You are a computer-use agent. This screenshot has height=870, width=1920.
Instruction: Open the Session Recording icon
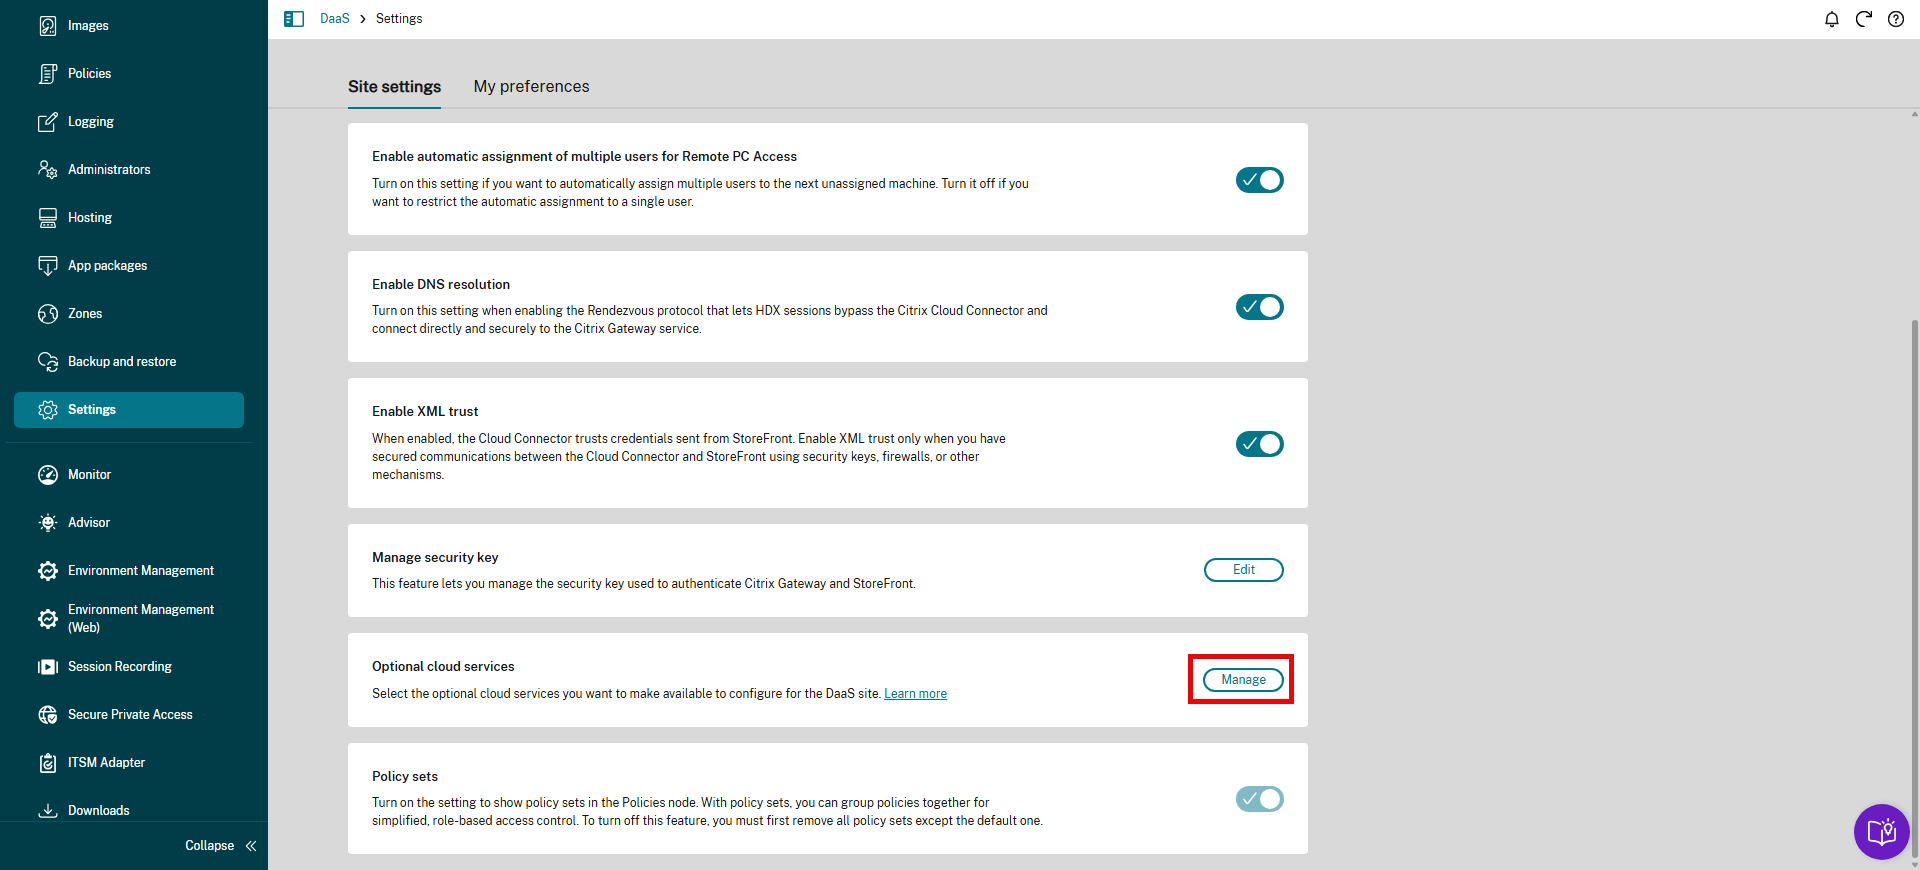point(48,667)
